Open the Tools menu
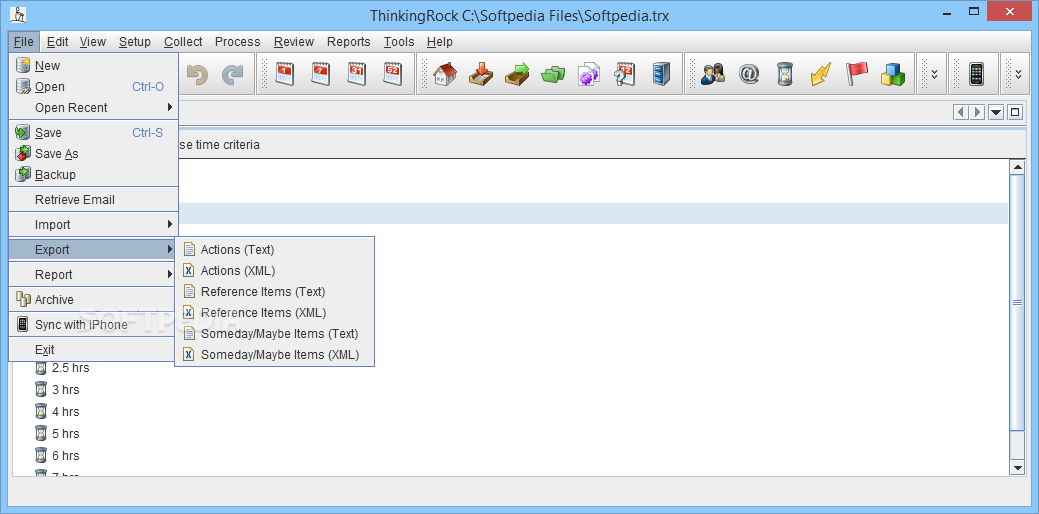Viewport: 1039px width, 514px height. (399, 42)
